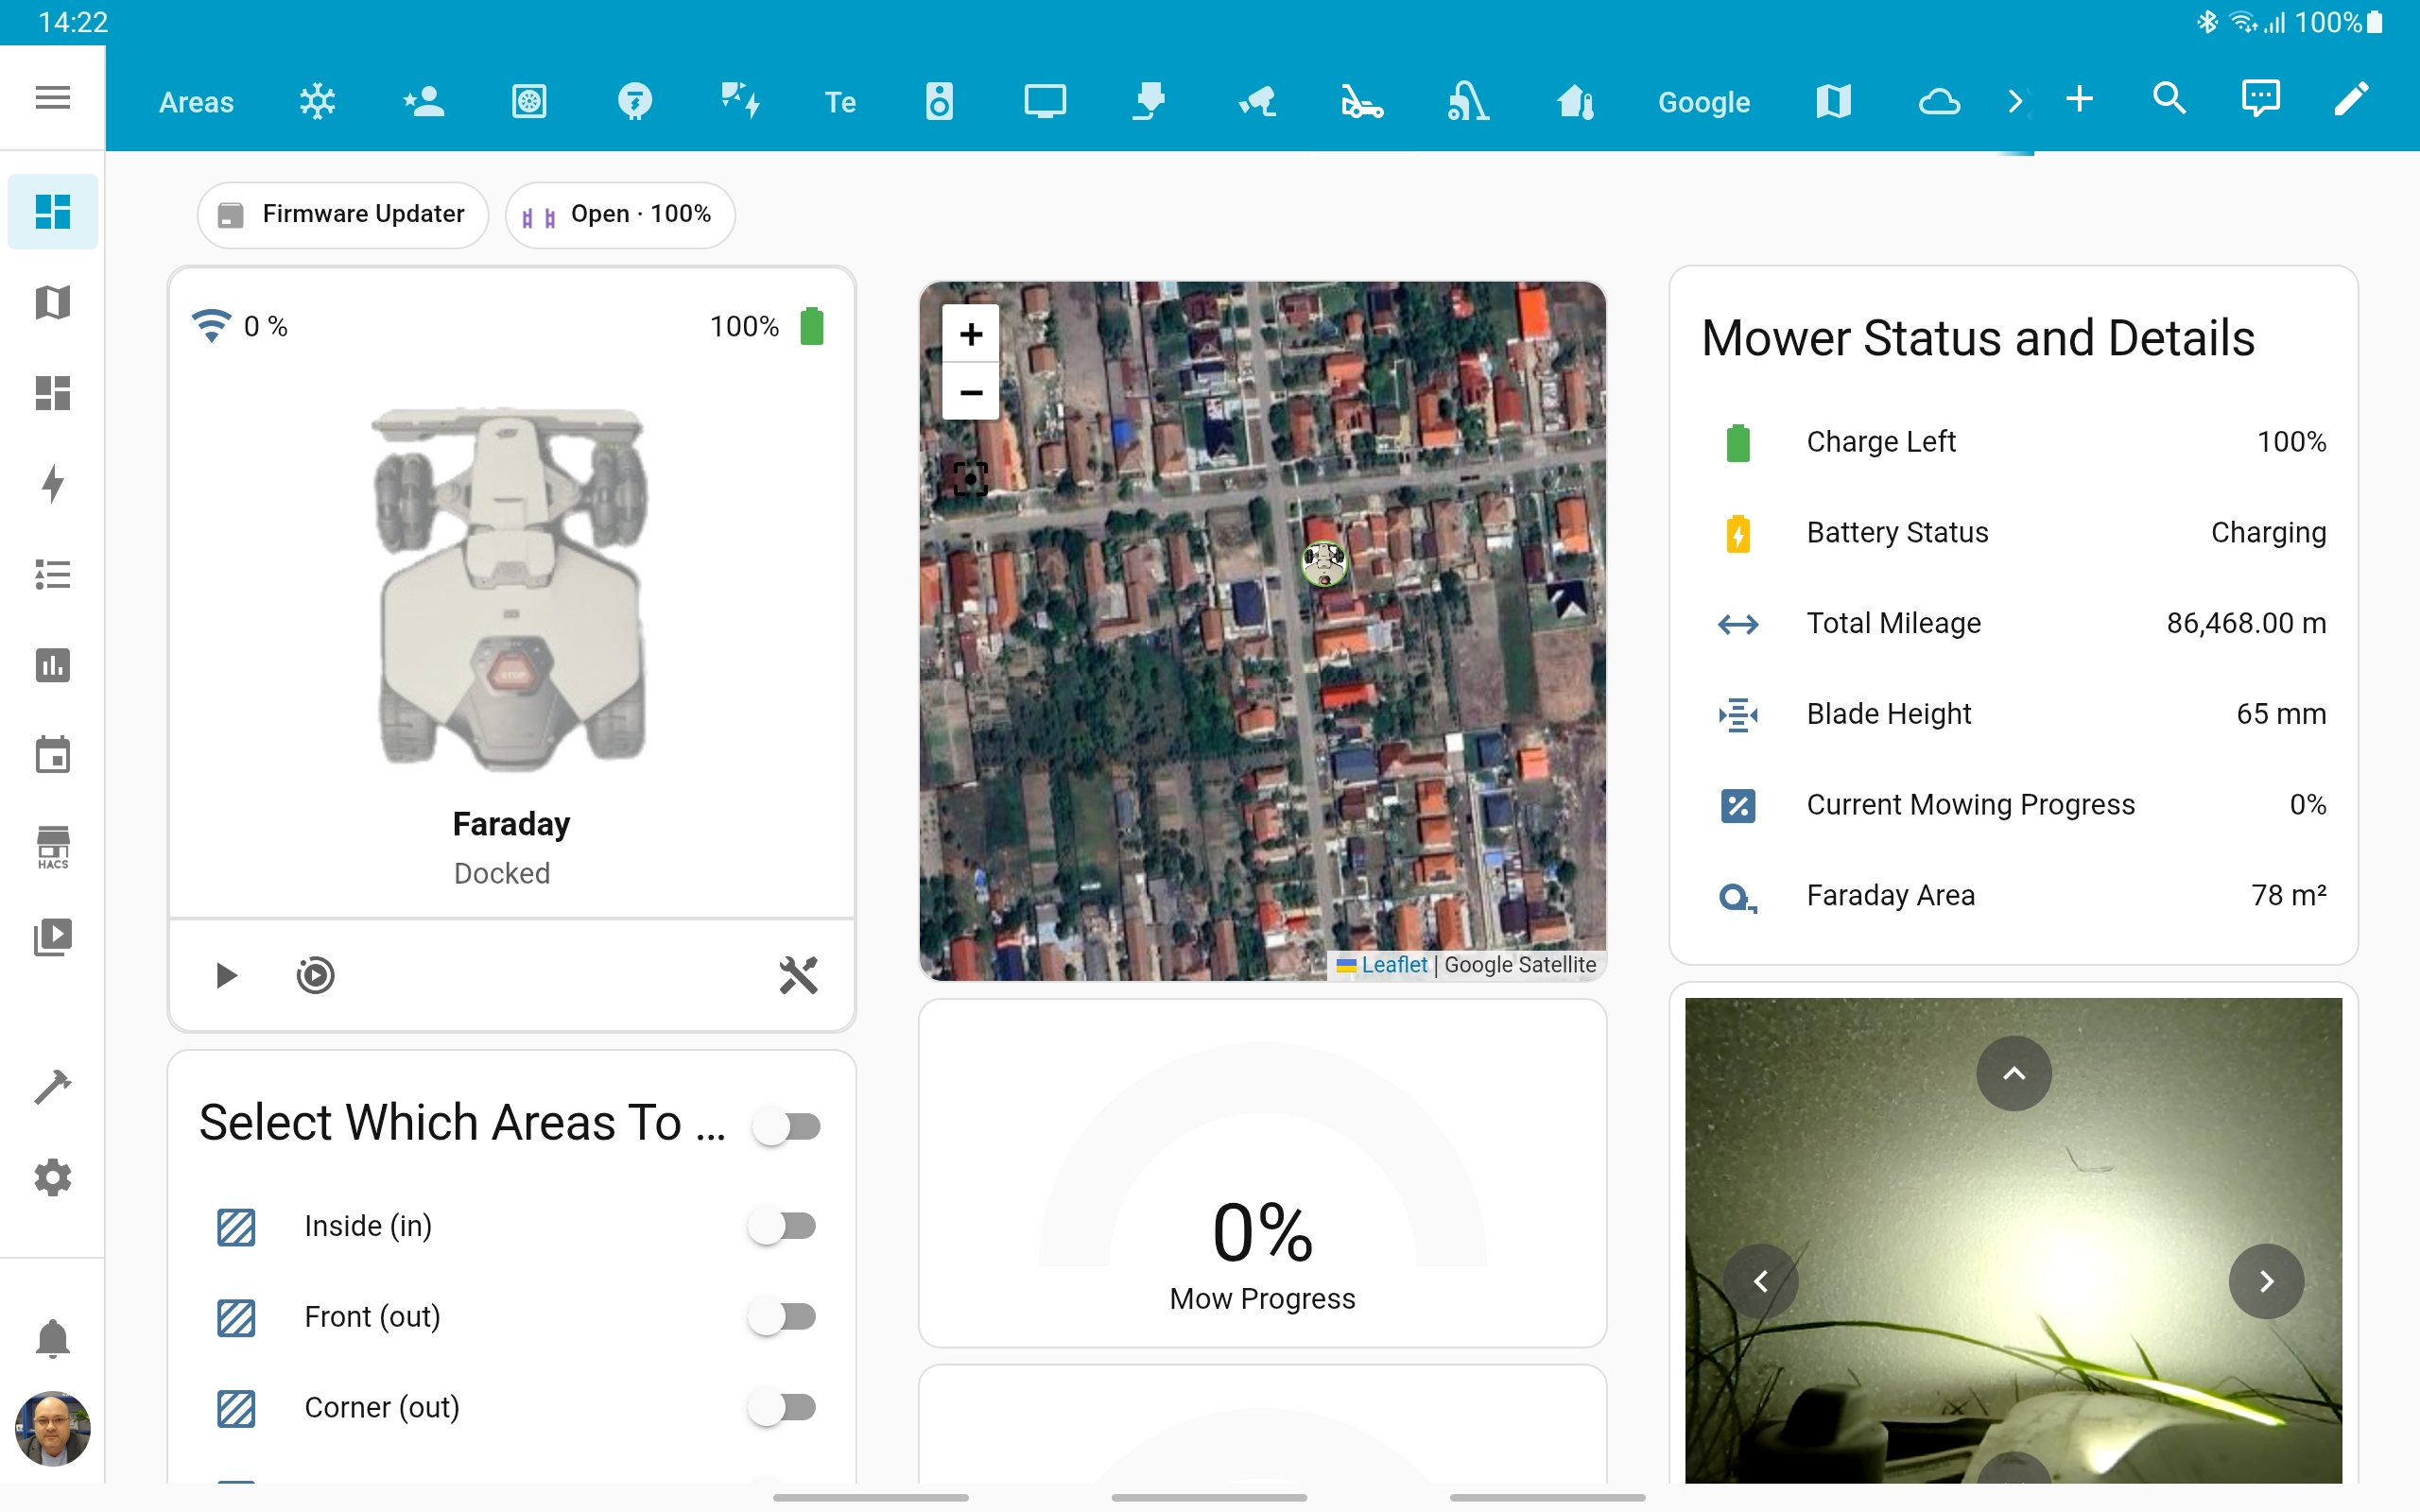Open the Firmware Updater
Image resolution: width=2420 pixels, height=1512 pixels.
pos(342,214)
